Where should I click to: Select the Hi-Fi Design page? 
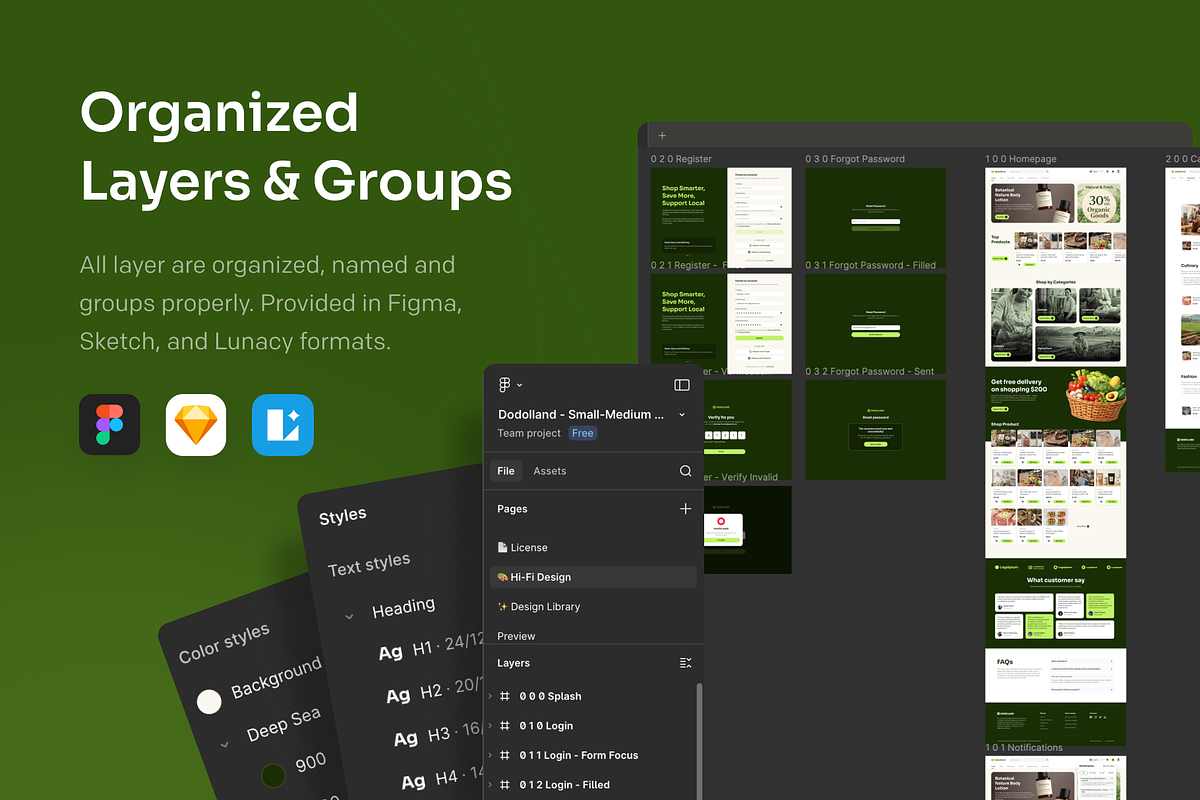pyautogui.click(x=593, y=577)
